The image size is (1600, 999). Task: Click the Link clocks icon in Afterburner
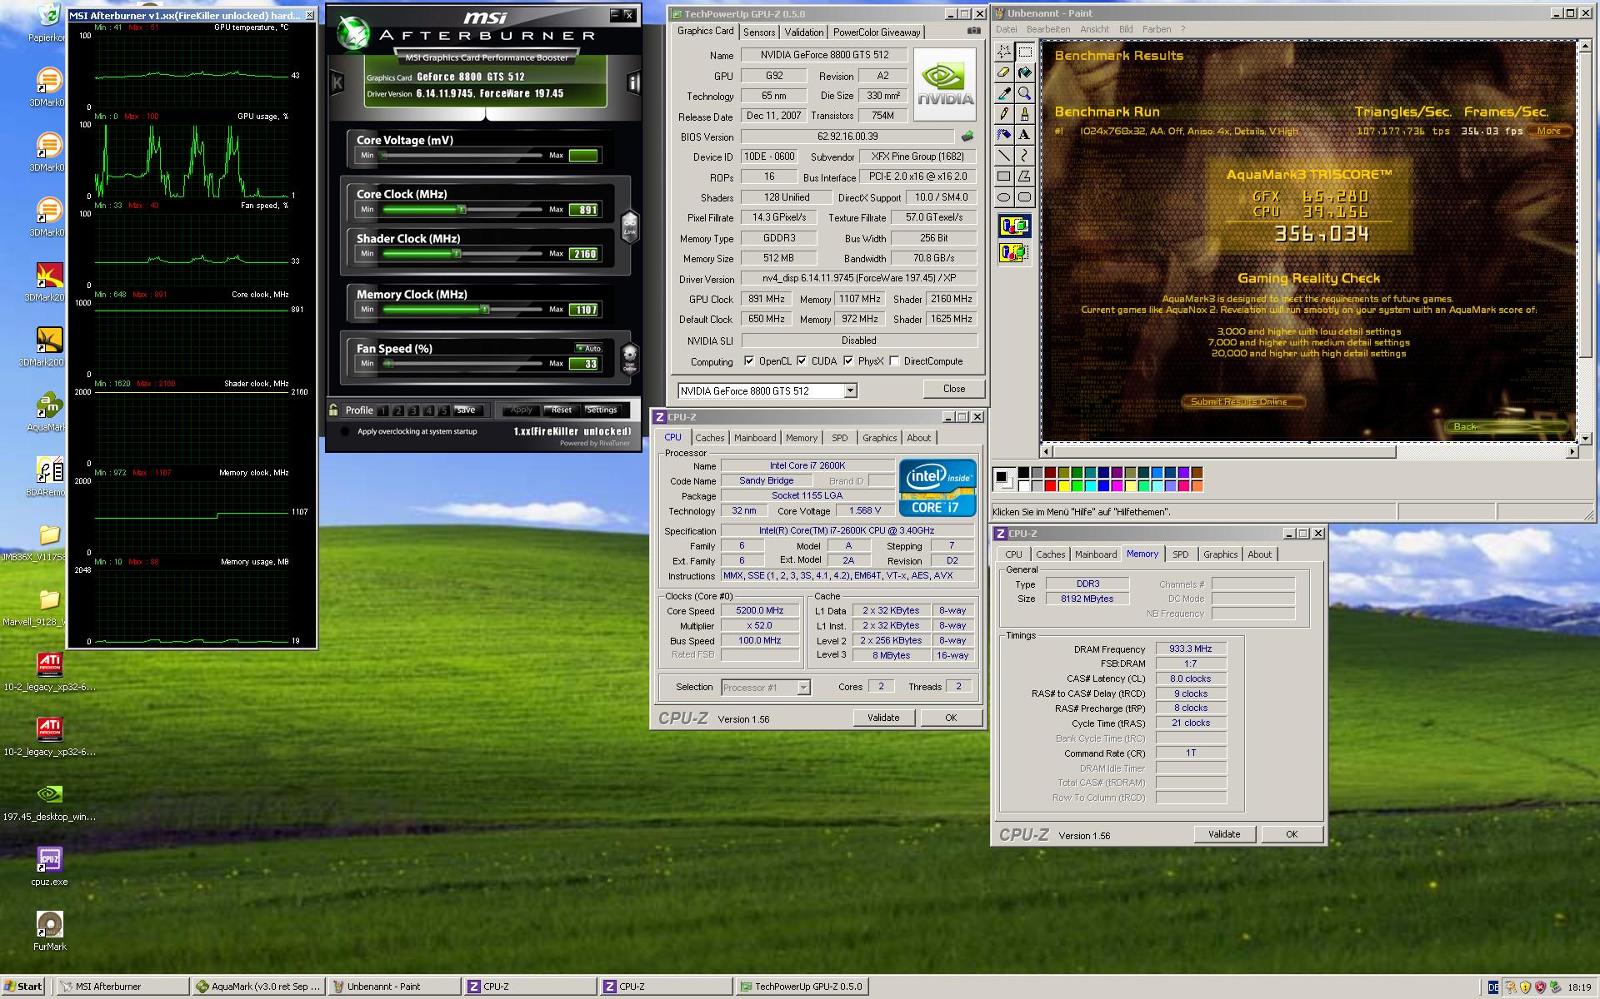(630, 225)
